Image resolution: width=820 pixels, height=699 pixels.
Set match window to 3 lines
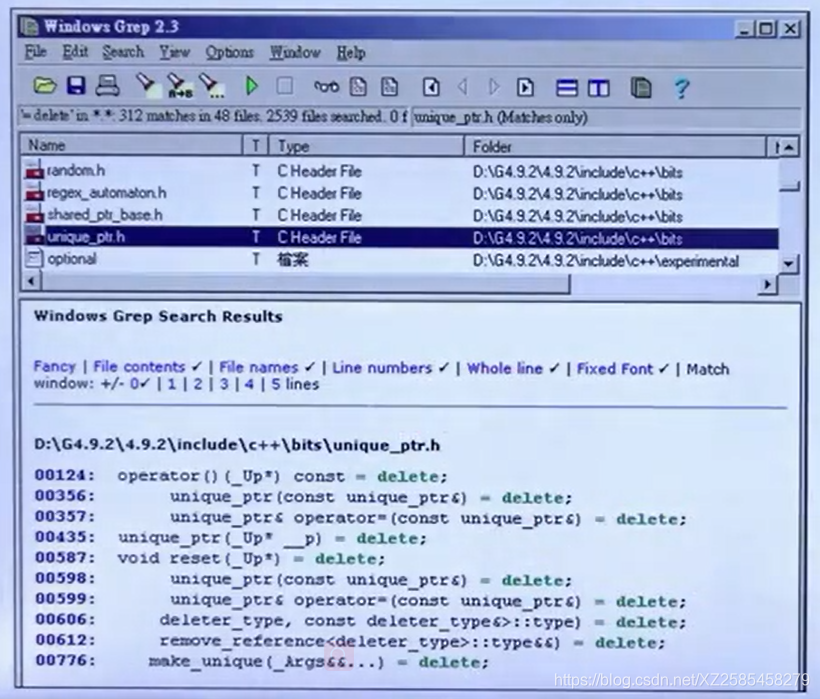[224, 384]
